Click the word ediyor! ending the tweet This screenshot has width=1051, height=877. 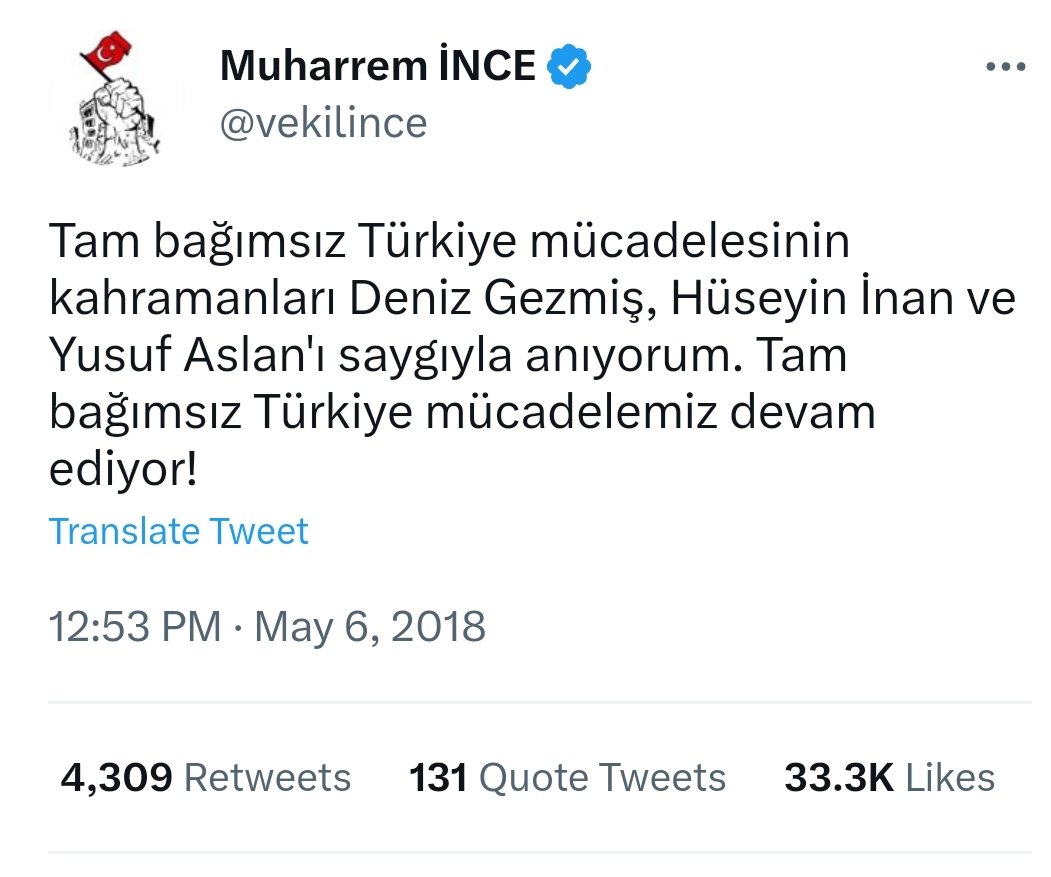[122, 469]
